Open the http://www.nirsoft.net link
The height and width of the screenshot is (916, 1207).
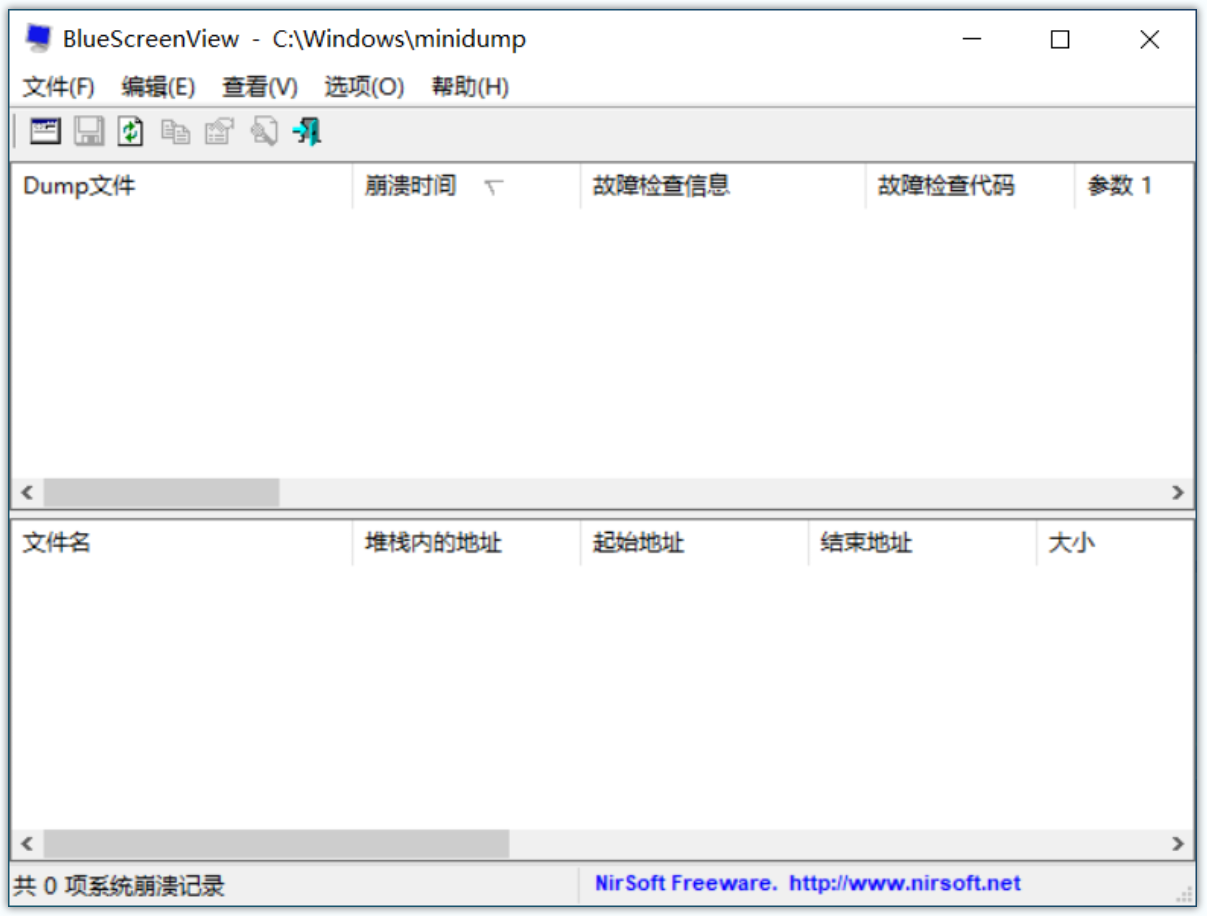[x=905, y=884]
